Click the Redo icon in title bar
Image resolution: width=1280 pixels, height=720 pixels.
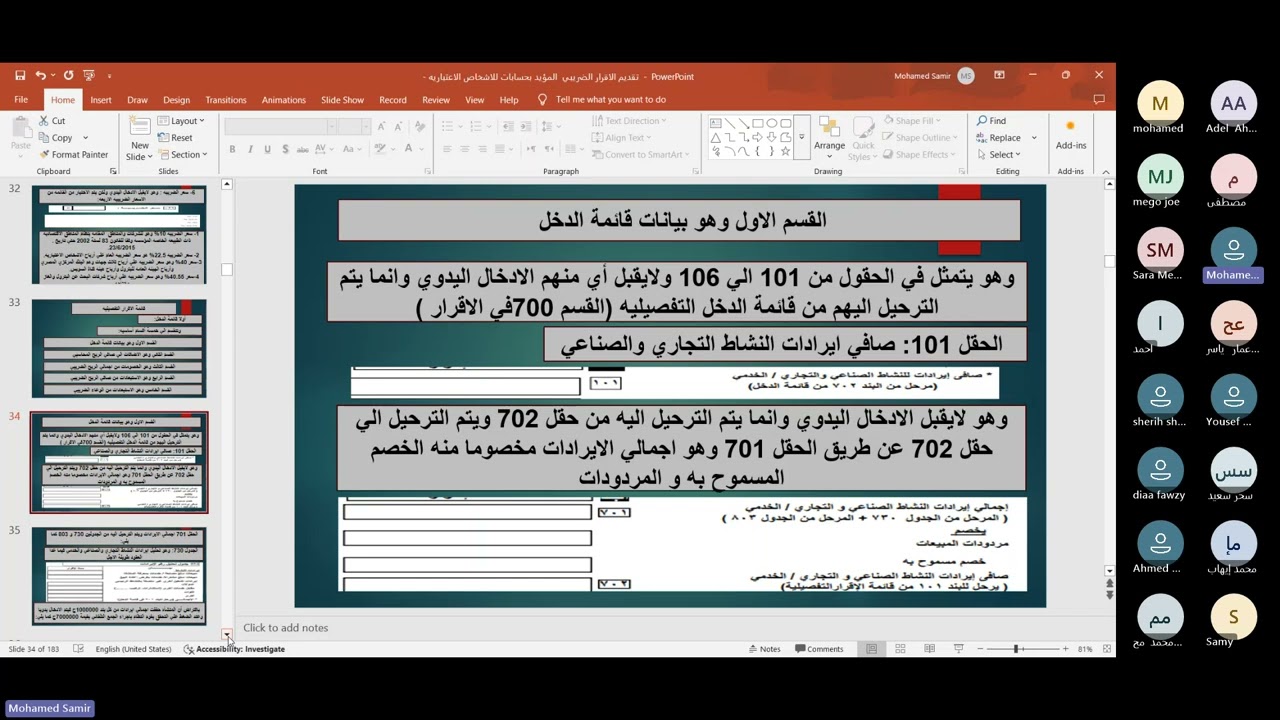[x=68, y=75]
